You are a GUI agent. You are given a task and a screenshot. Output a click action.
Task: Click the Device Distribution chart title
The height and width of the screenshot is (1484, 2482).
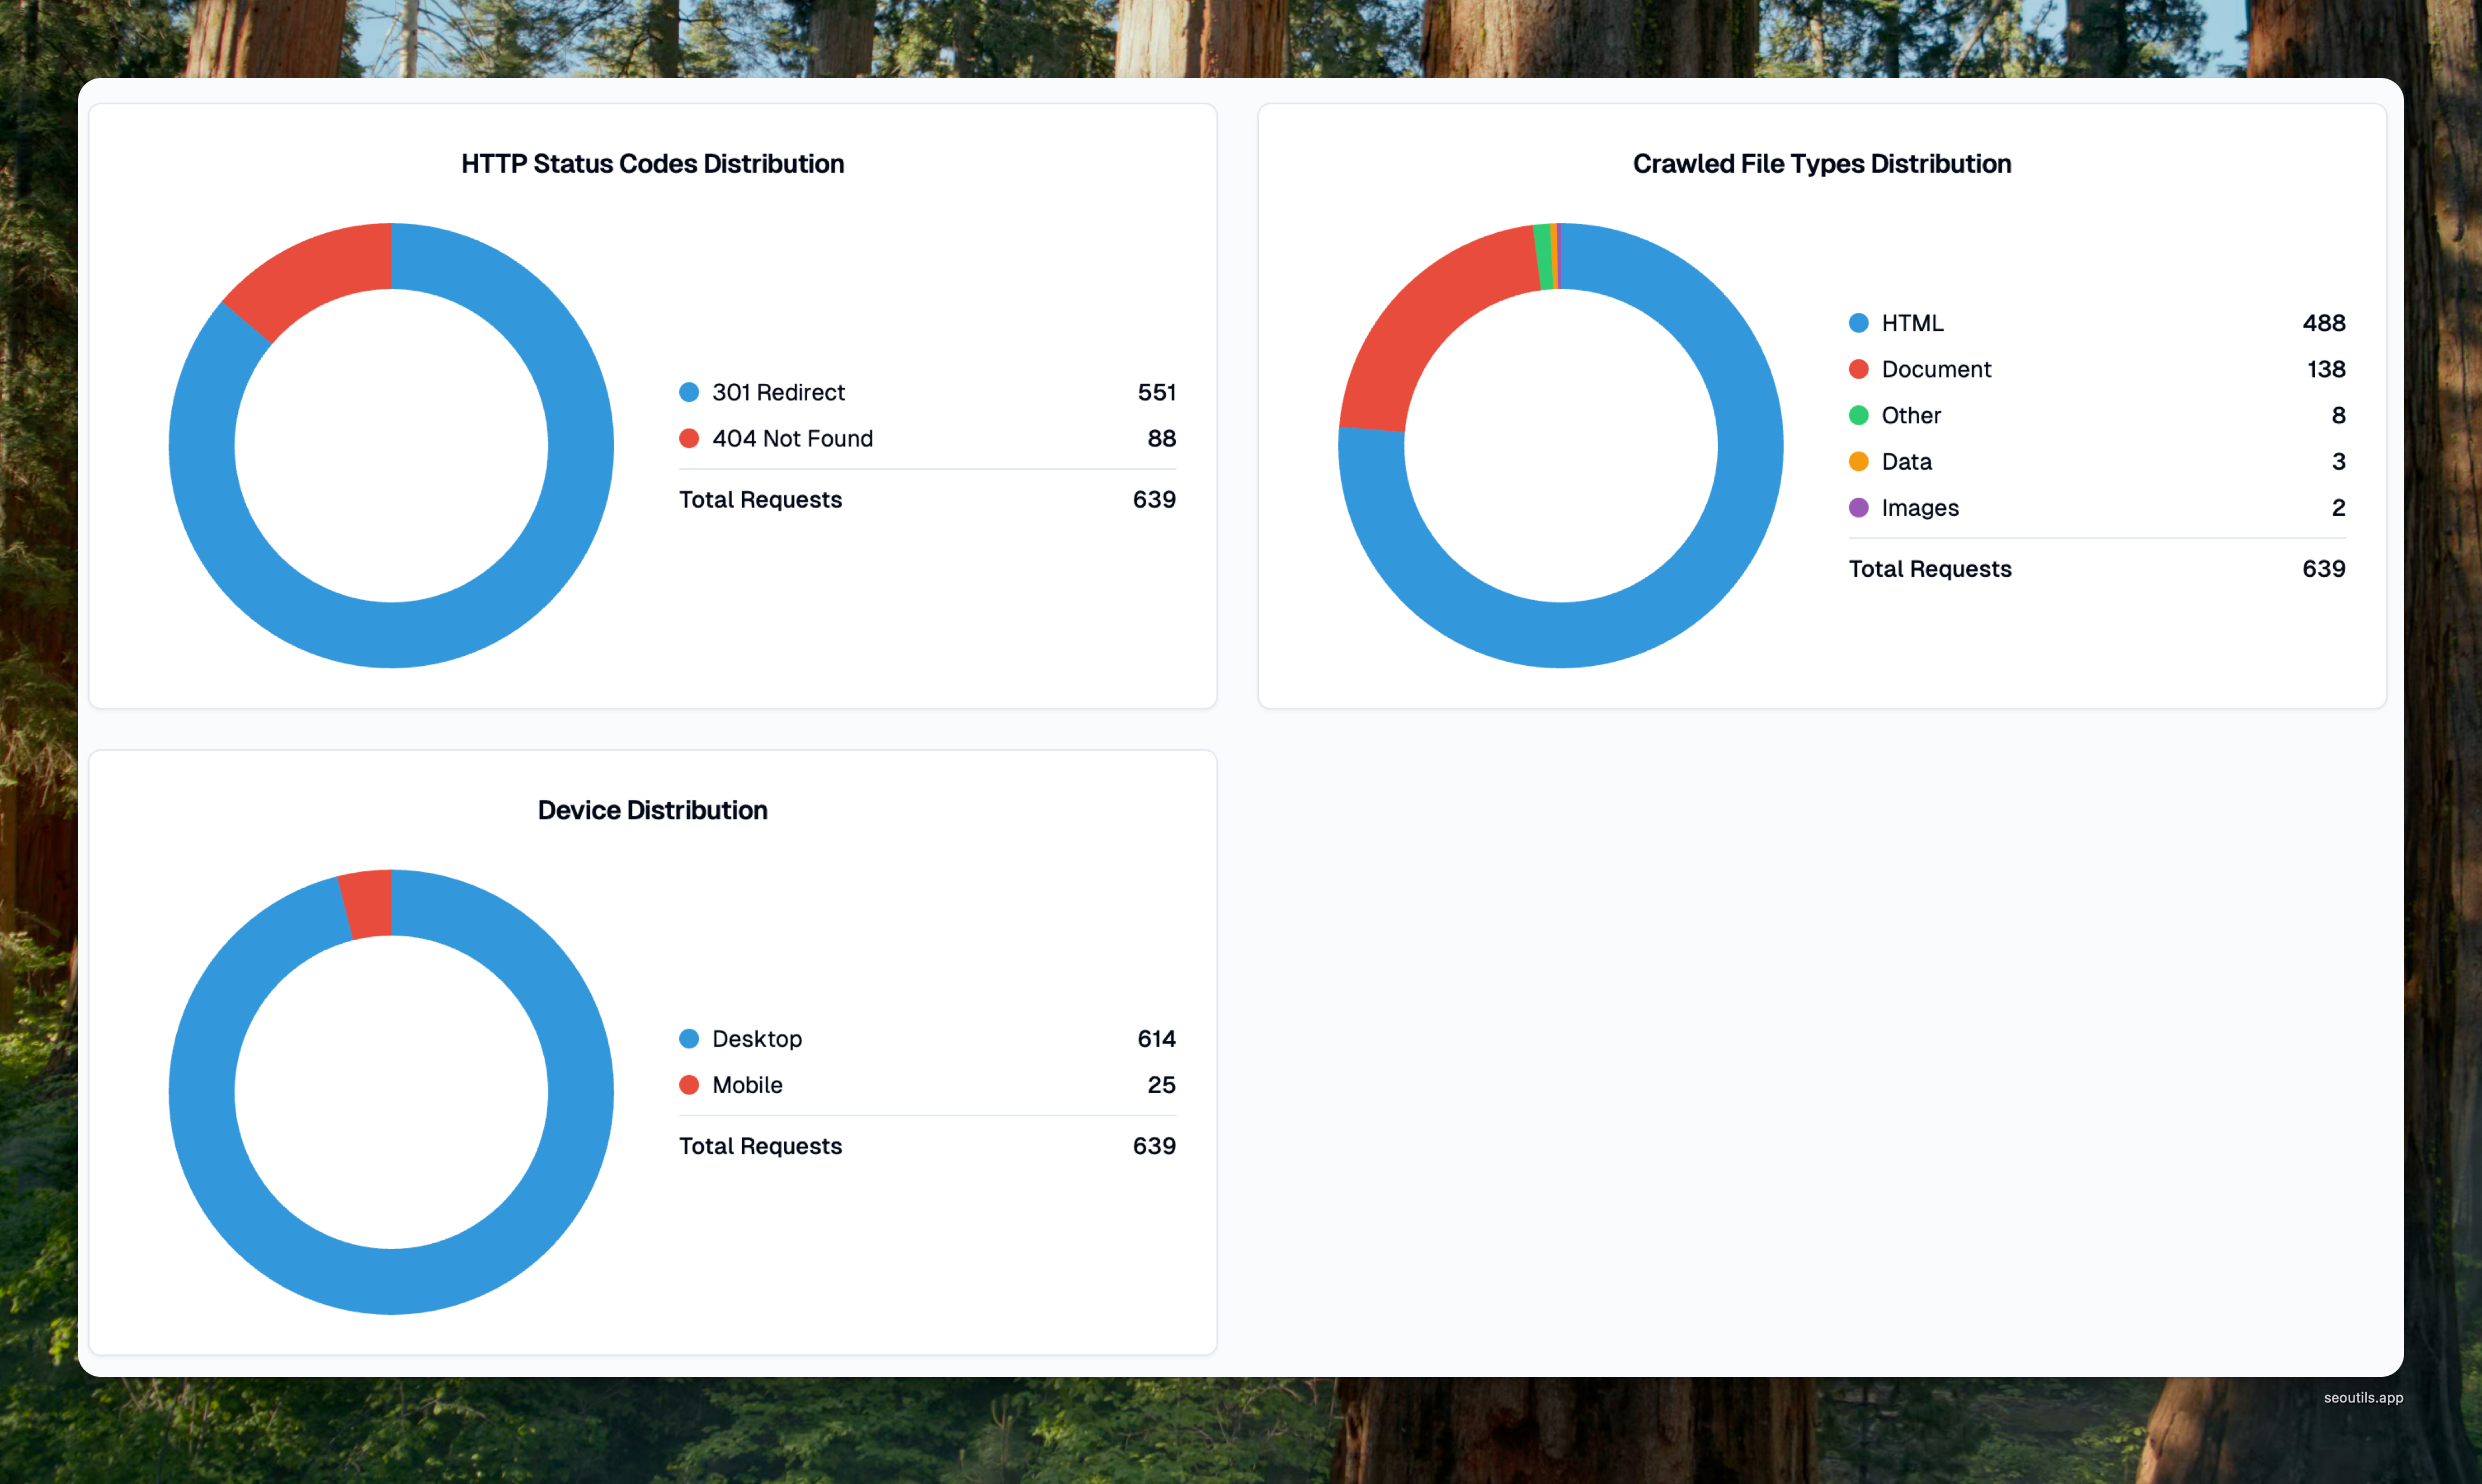click(x=652, y=810)
